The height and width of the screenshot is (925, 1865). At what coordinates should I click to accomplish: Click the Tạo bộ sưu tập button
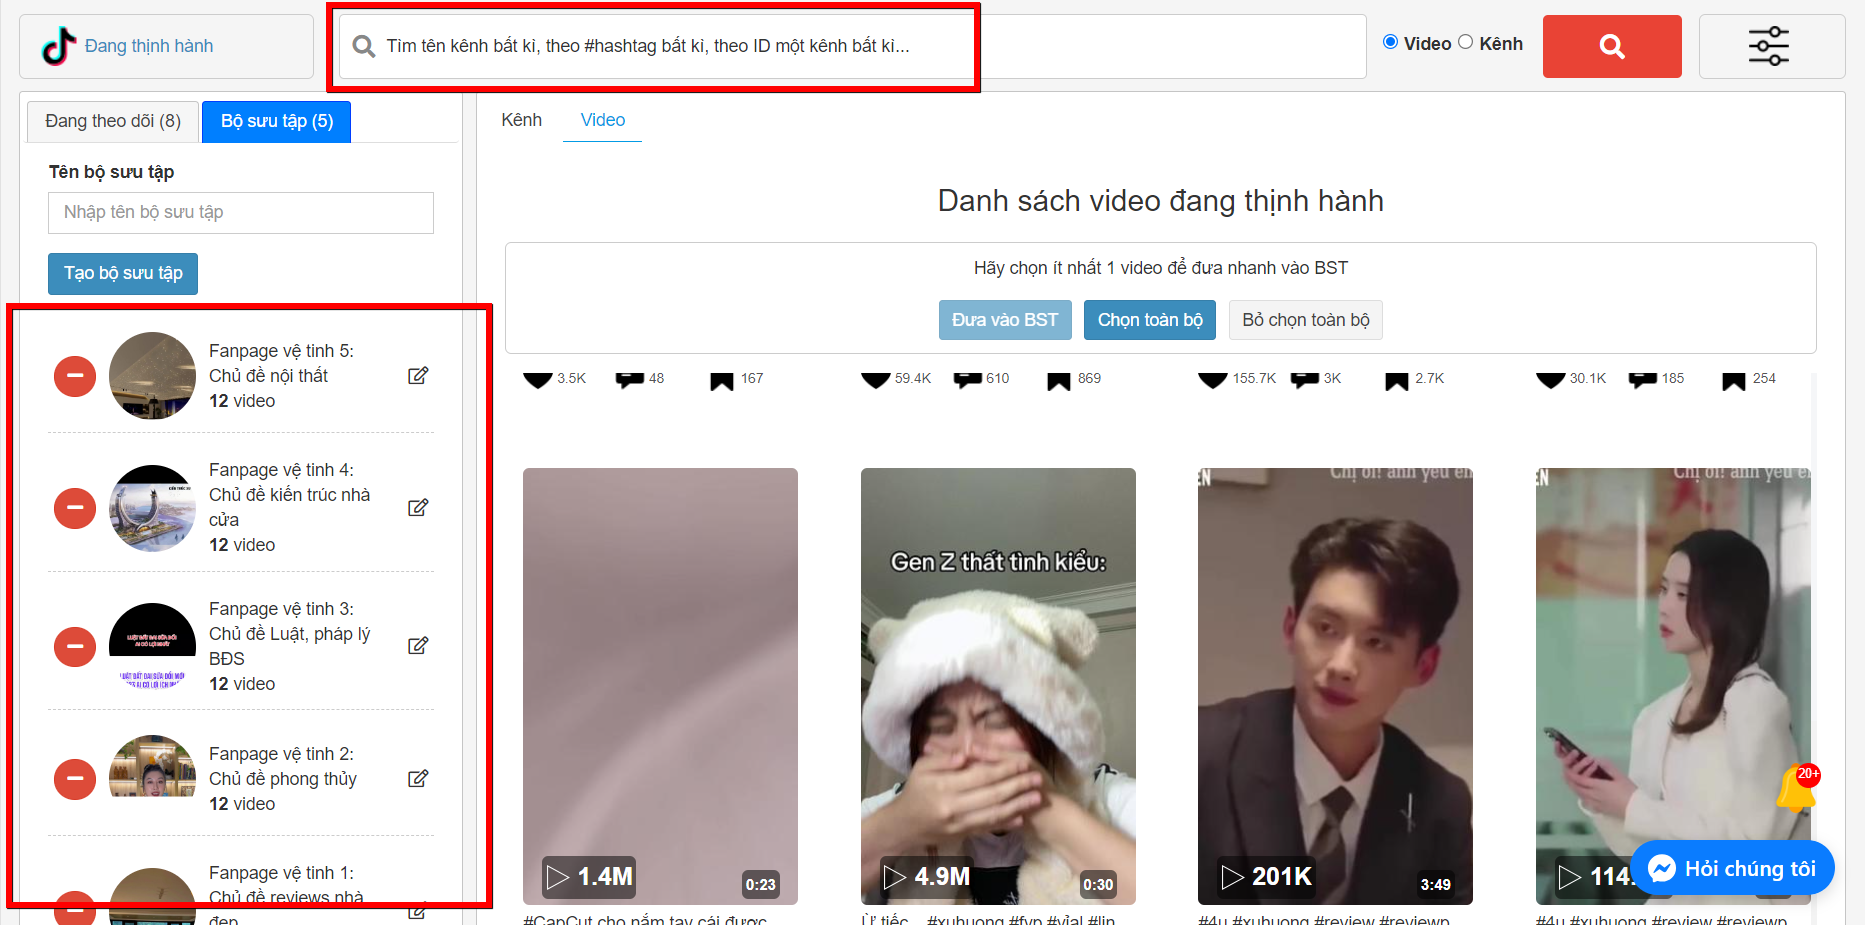(123, 274)
